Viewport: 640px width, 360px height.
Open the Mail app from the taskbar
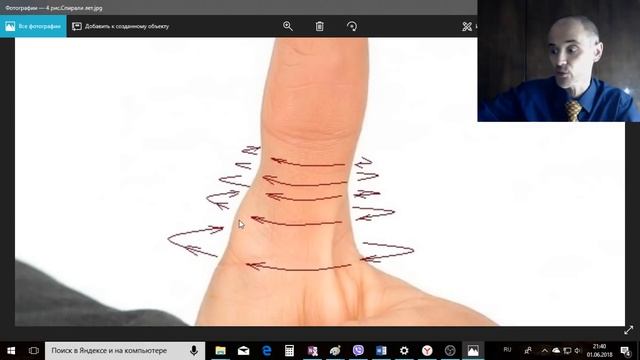(x=244, y=351)
